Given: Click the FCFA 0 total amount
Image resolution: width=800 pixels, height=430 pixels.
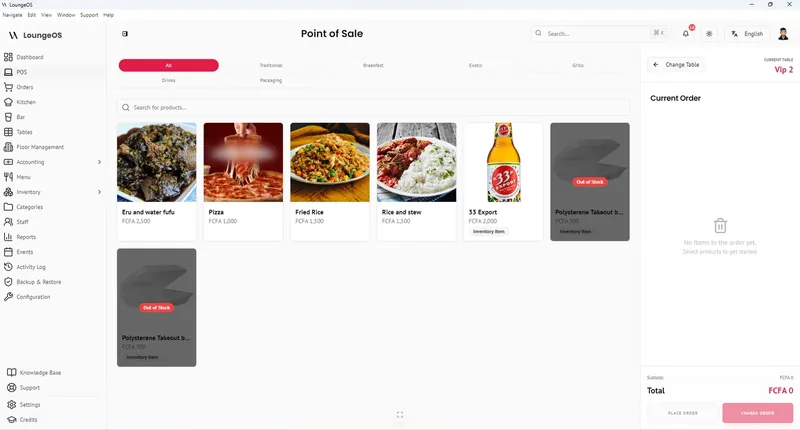Looking at the screenshot, I should coord(781,391).
